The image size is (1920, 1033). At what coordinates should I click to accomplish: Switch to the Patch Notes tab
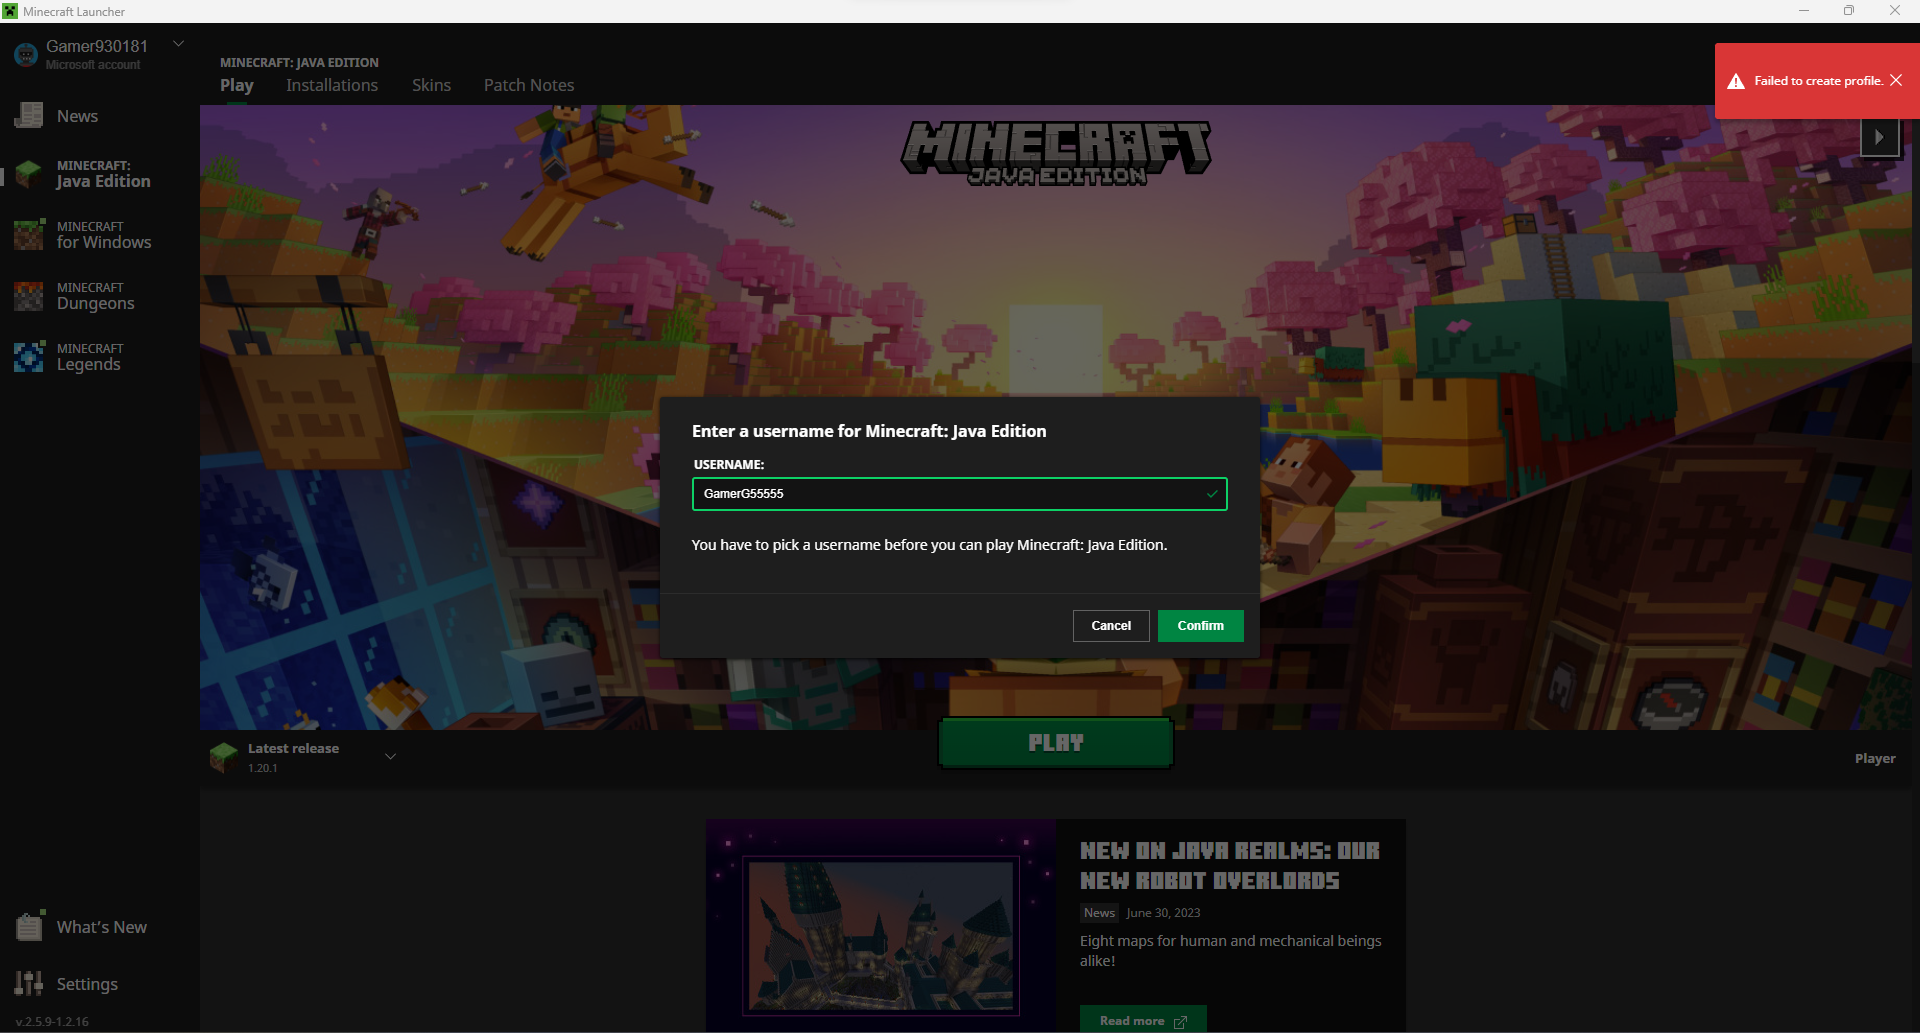point(529,85)
